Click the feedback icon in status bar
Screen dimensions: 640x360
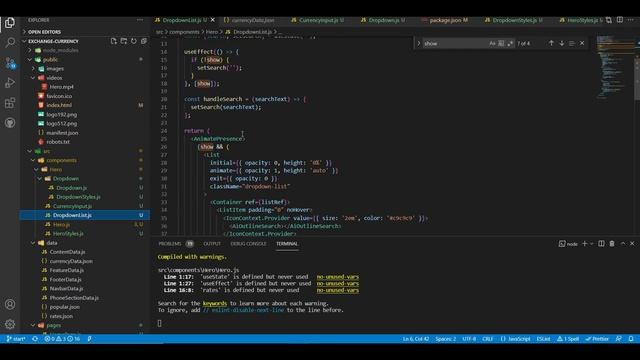[619, 339]
